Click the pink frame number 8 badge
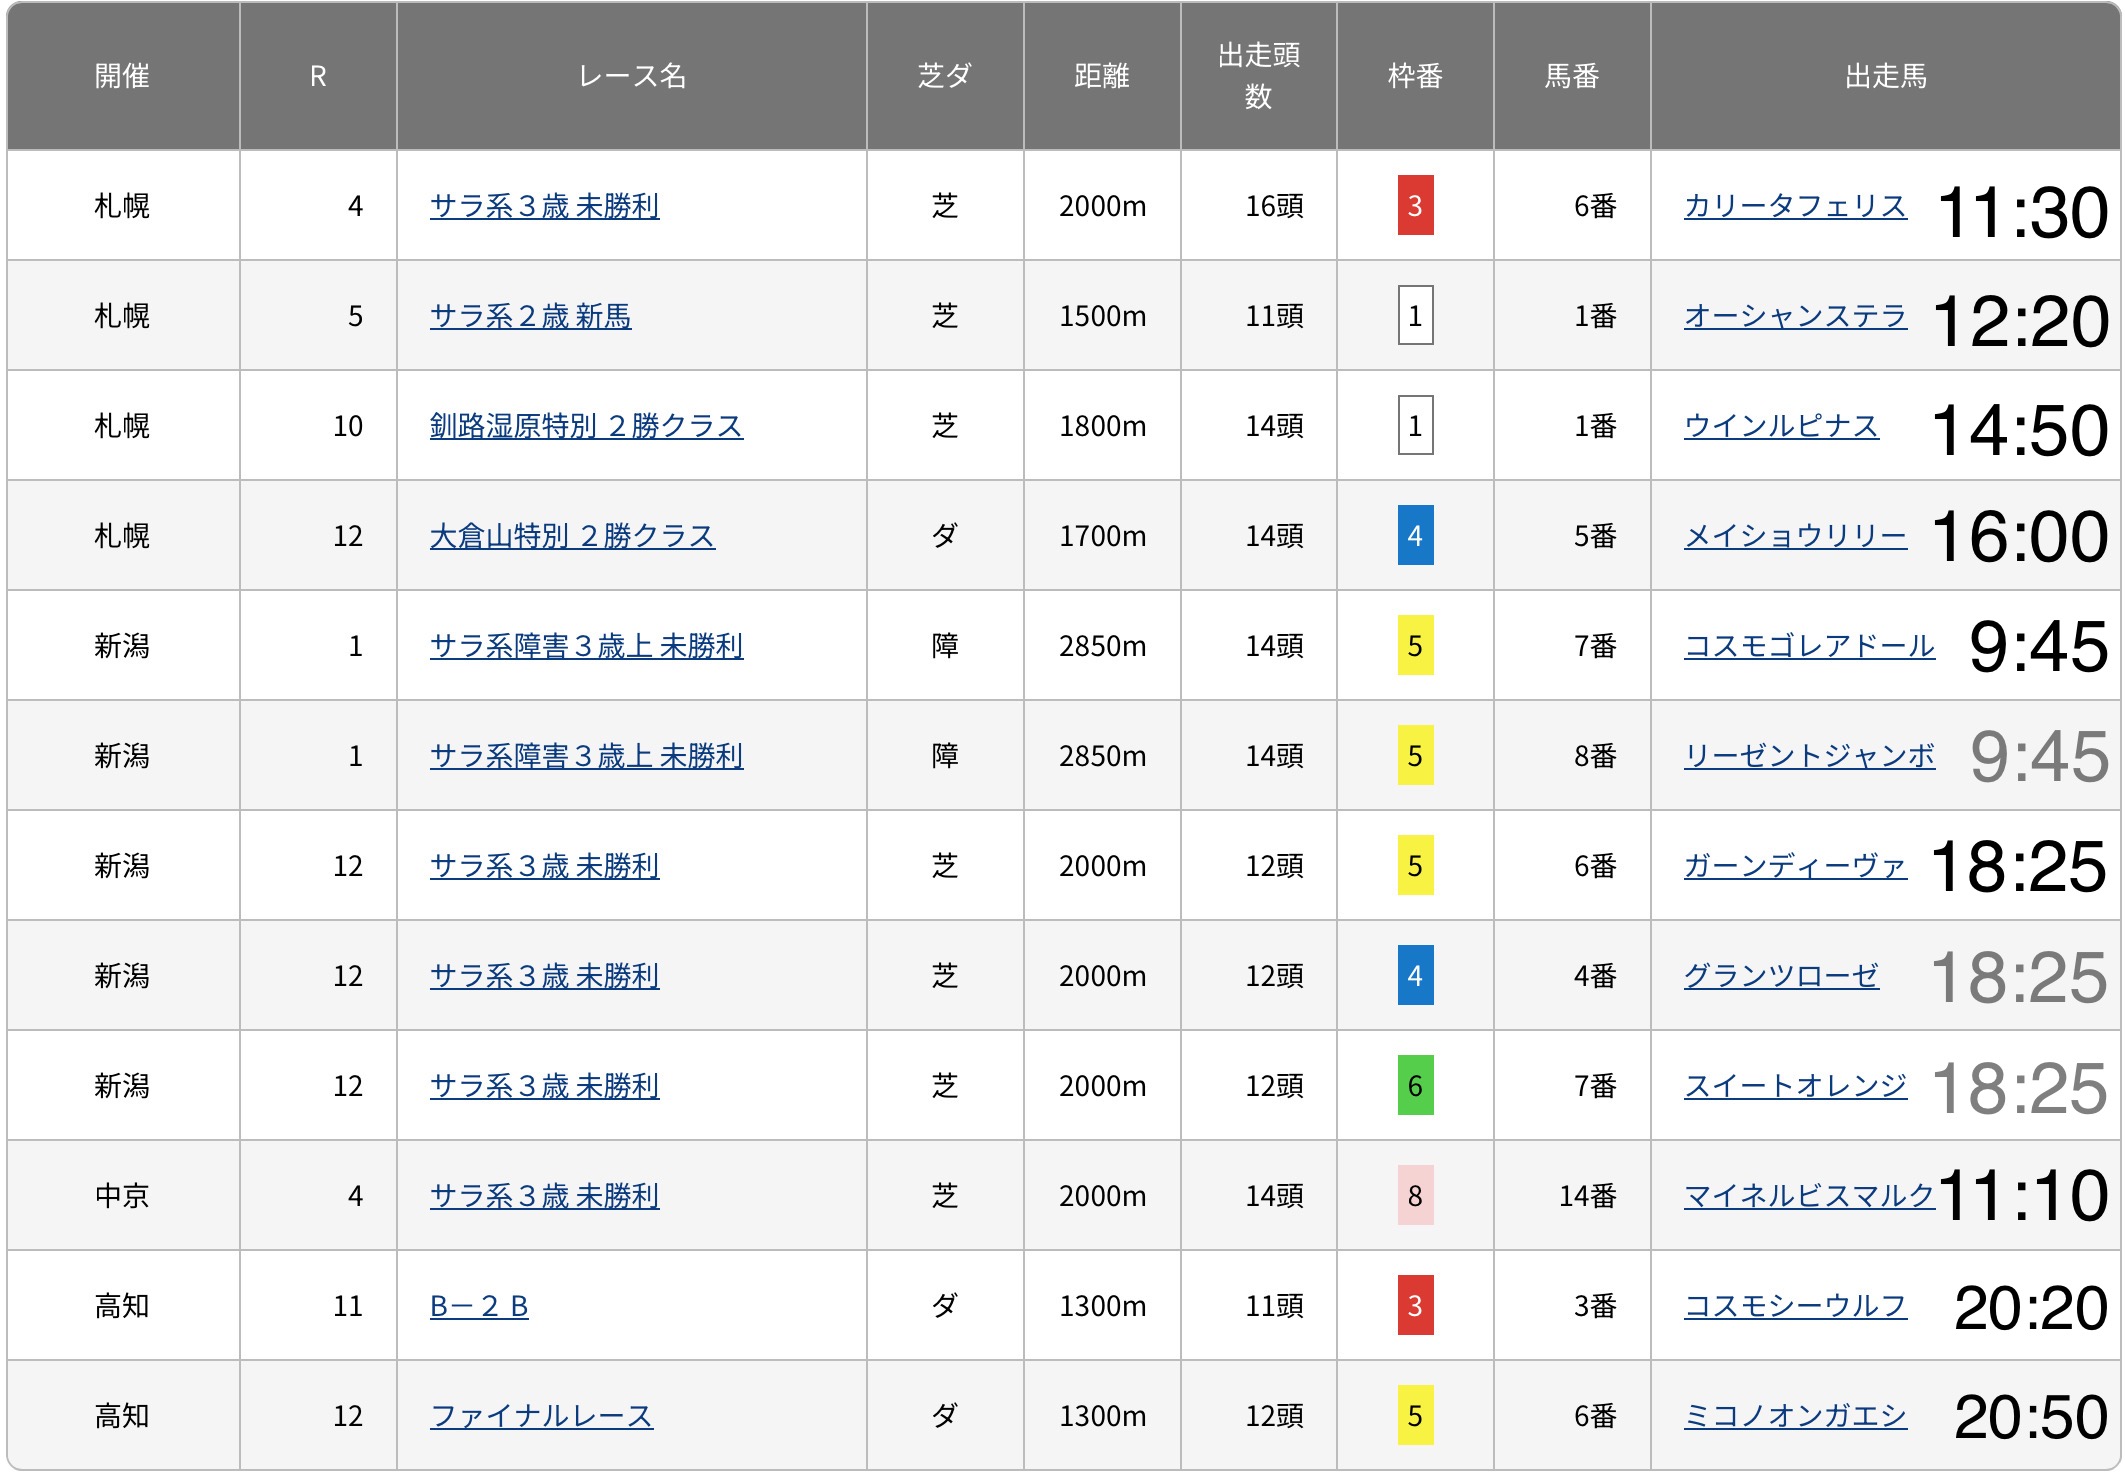Viewport: 2125px width, 1472px height. [x=1414, y=1196]
